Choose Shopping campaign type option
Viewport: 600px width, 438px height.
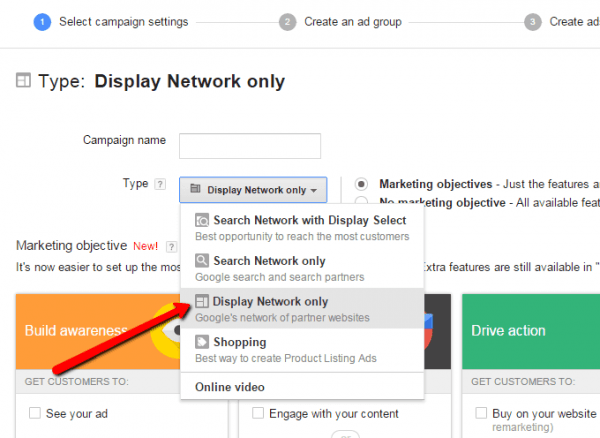click(x=302, y=349)
